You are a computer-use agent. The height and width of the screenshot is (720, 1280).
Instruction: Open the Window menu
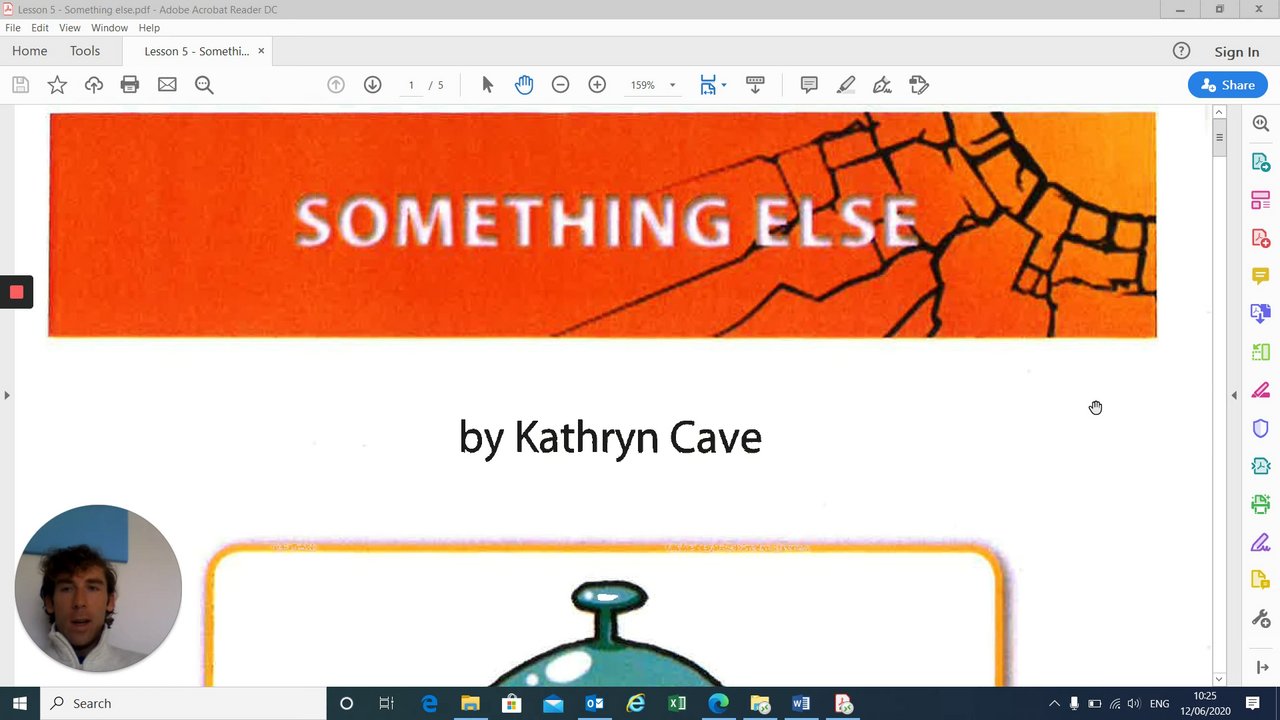(x=109, y=28)
